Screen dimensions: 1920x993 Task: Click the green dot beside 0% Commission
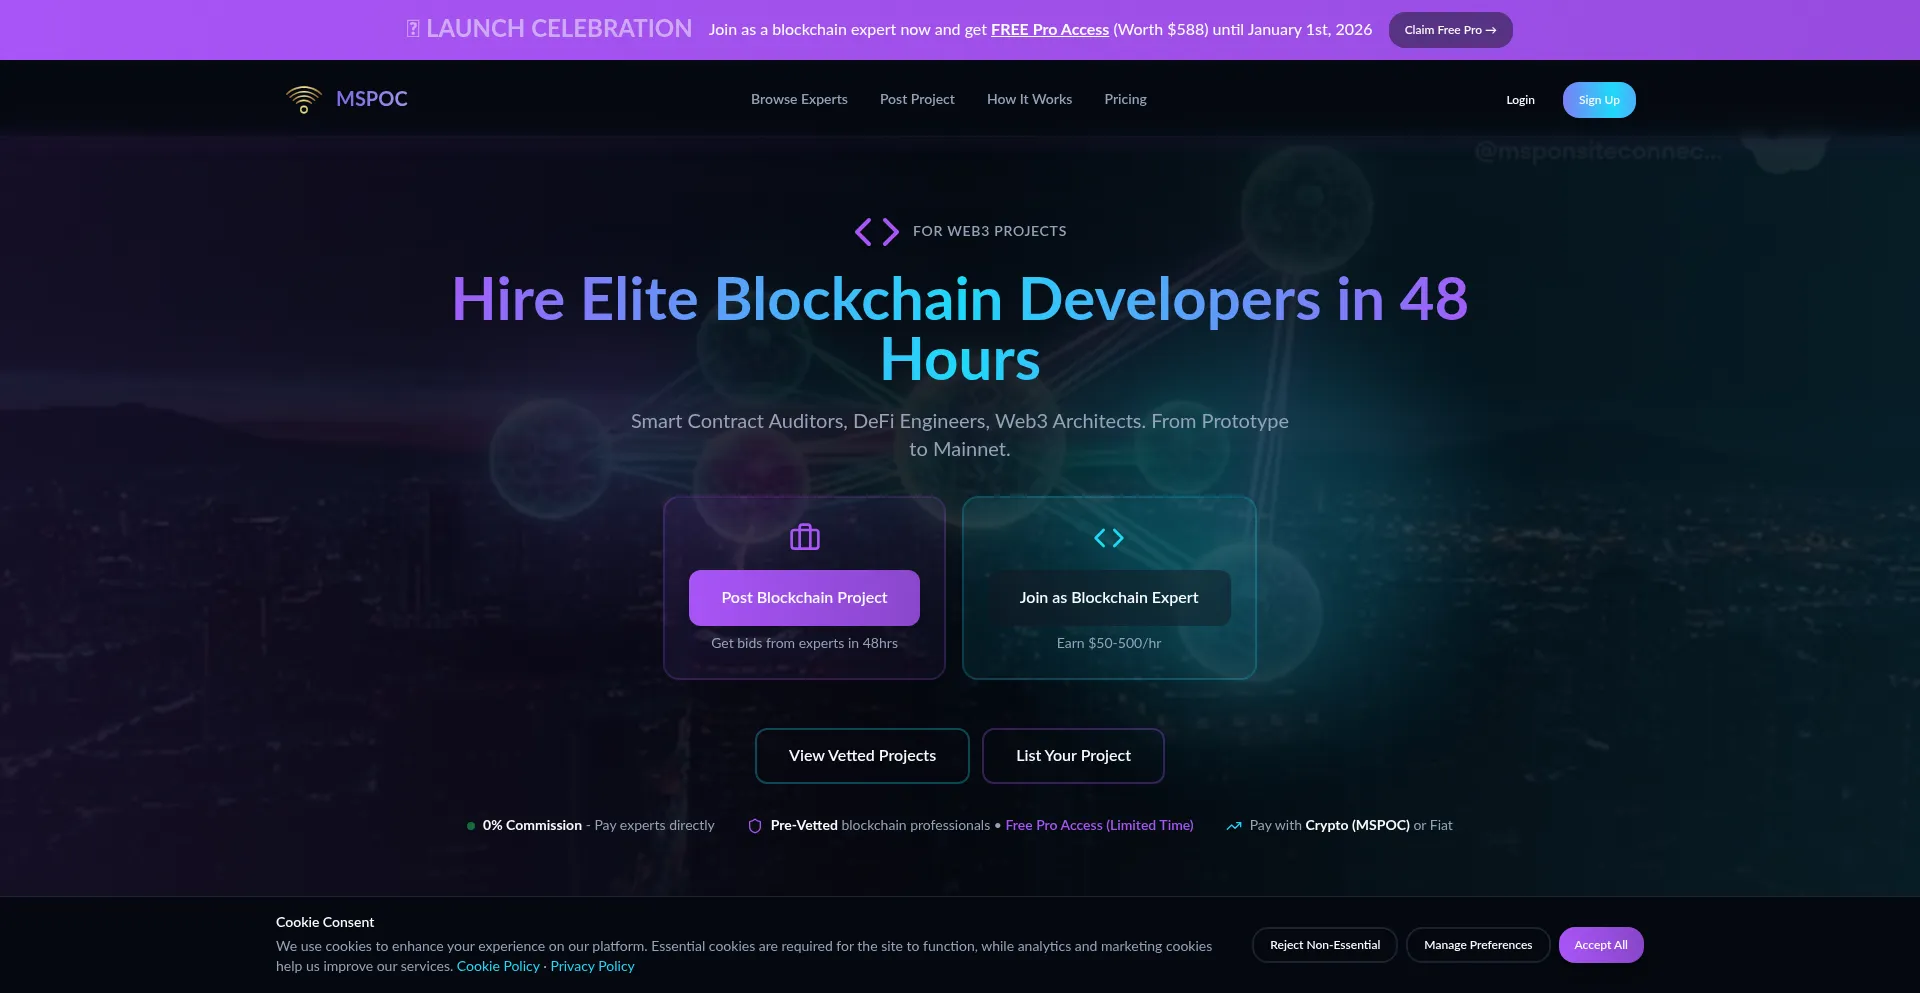[471, 826]
